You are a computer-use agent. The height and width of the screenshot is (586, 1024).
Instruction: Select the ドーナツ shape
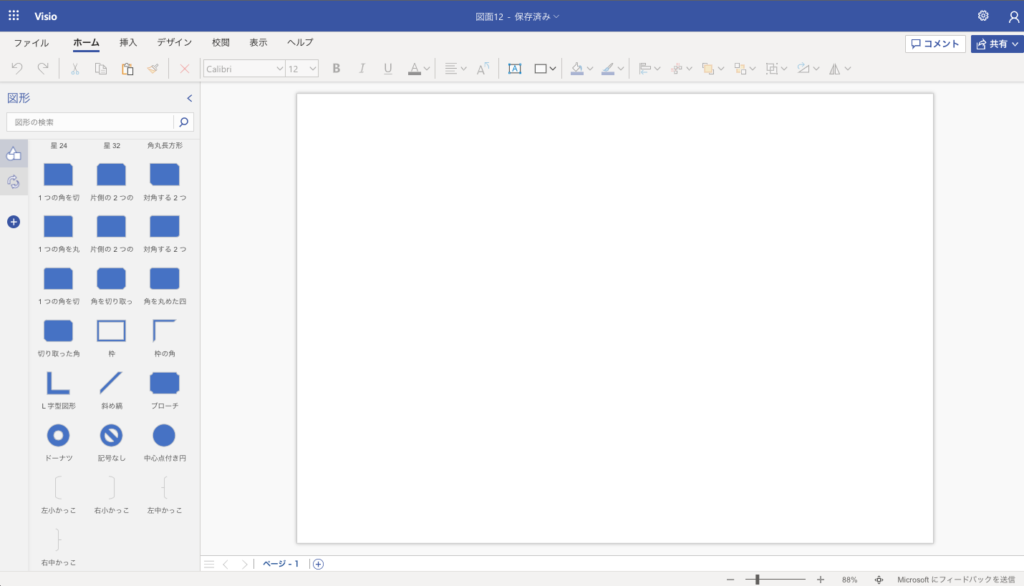pos(58,435)
